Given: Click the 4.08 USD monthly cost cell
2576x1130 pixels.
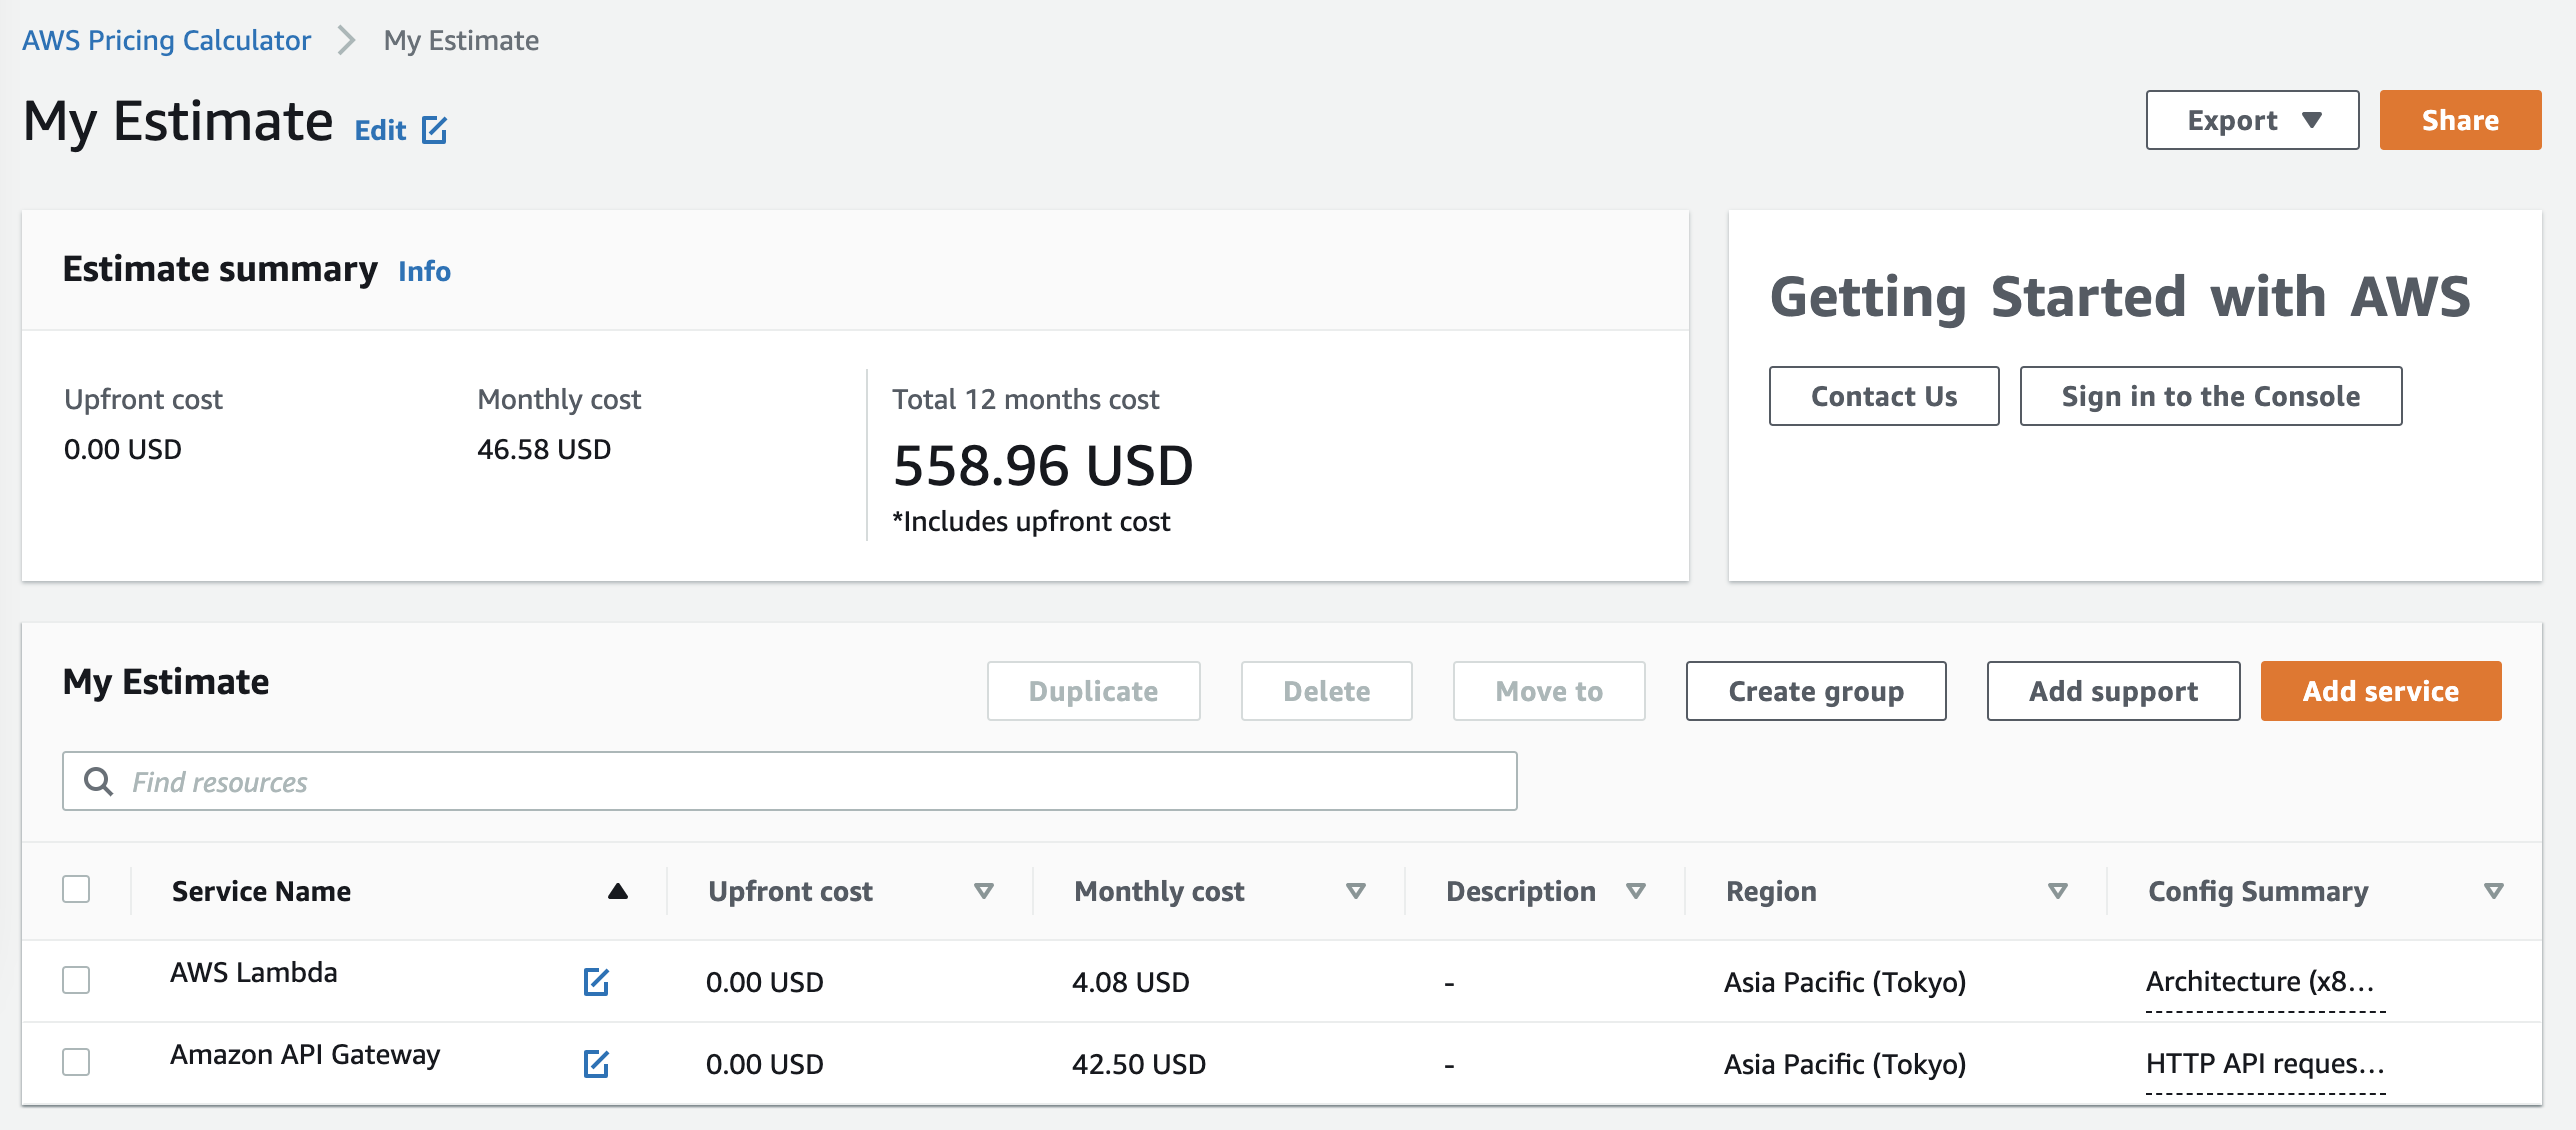Looking at the screenshot, I should 1131,982.
